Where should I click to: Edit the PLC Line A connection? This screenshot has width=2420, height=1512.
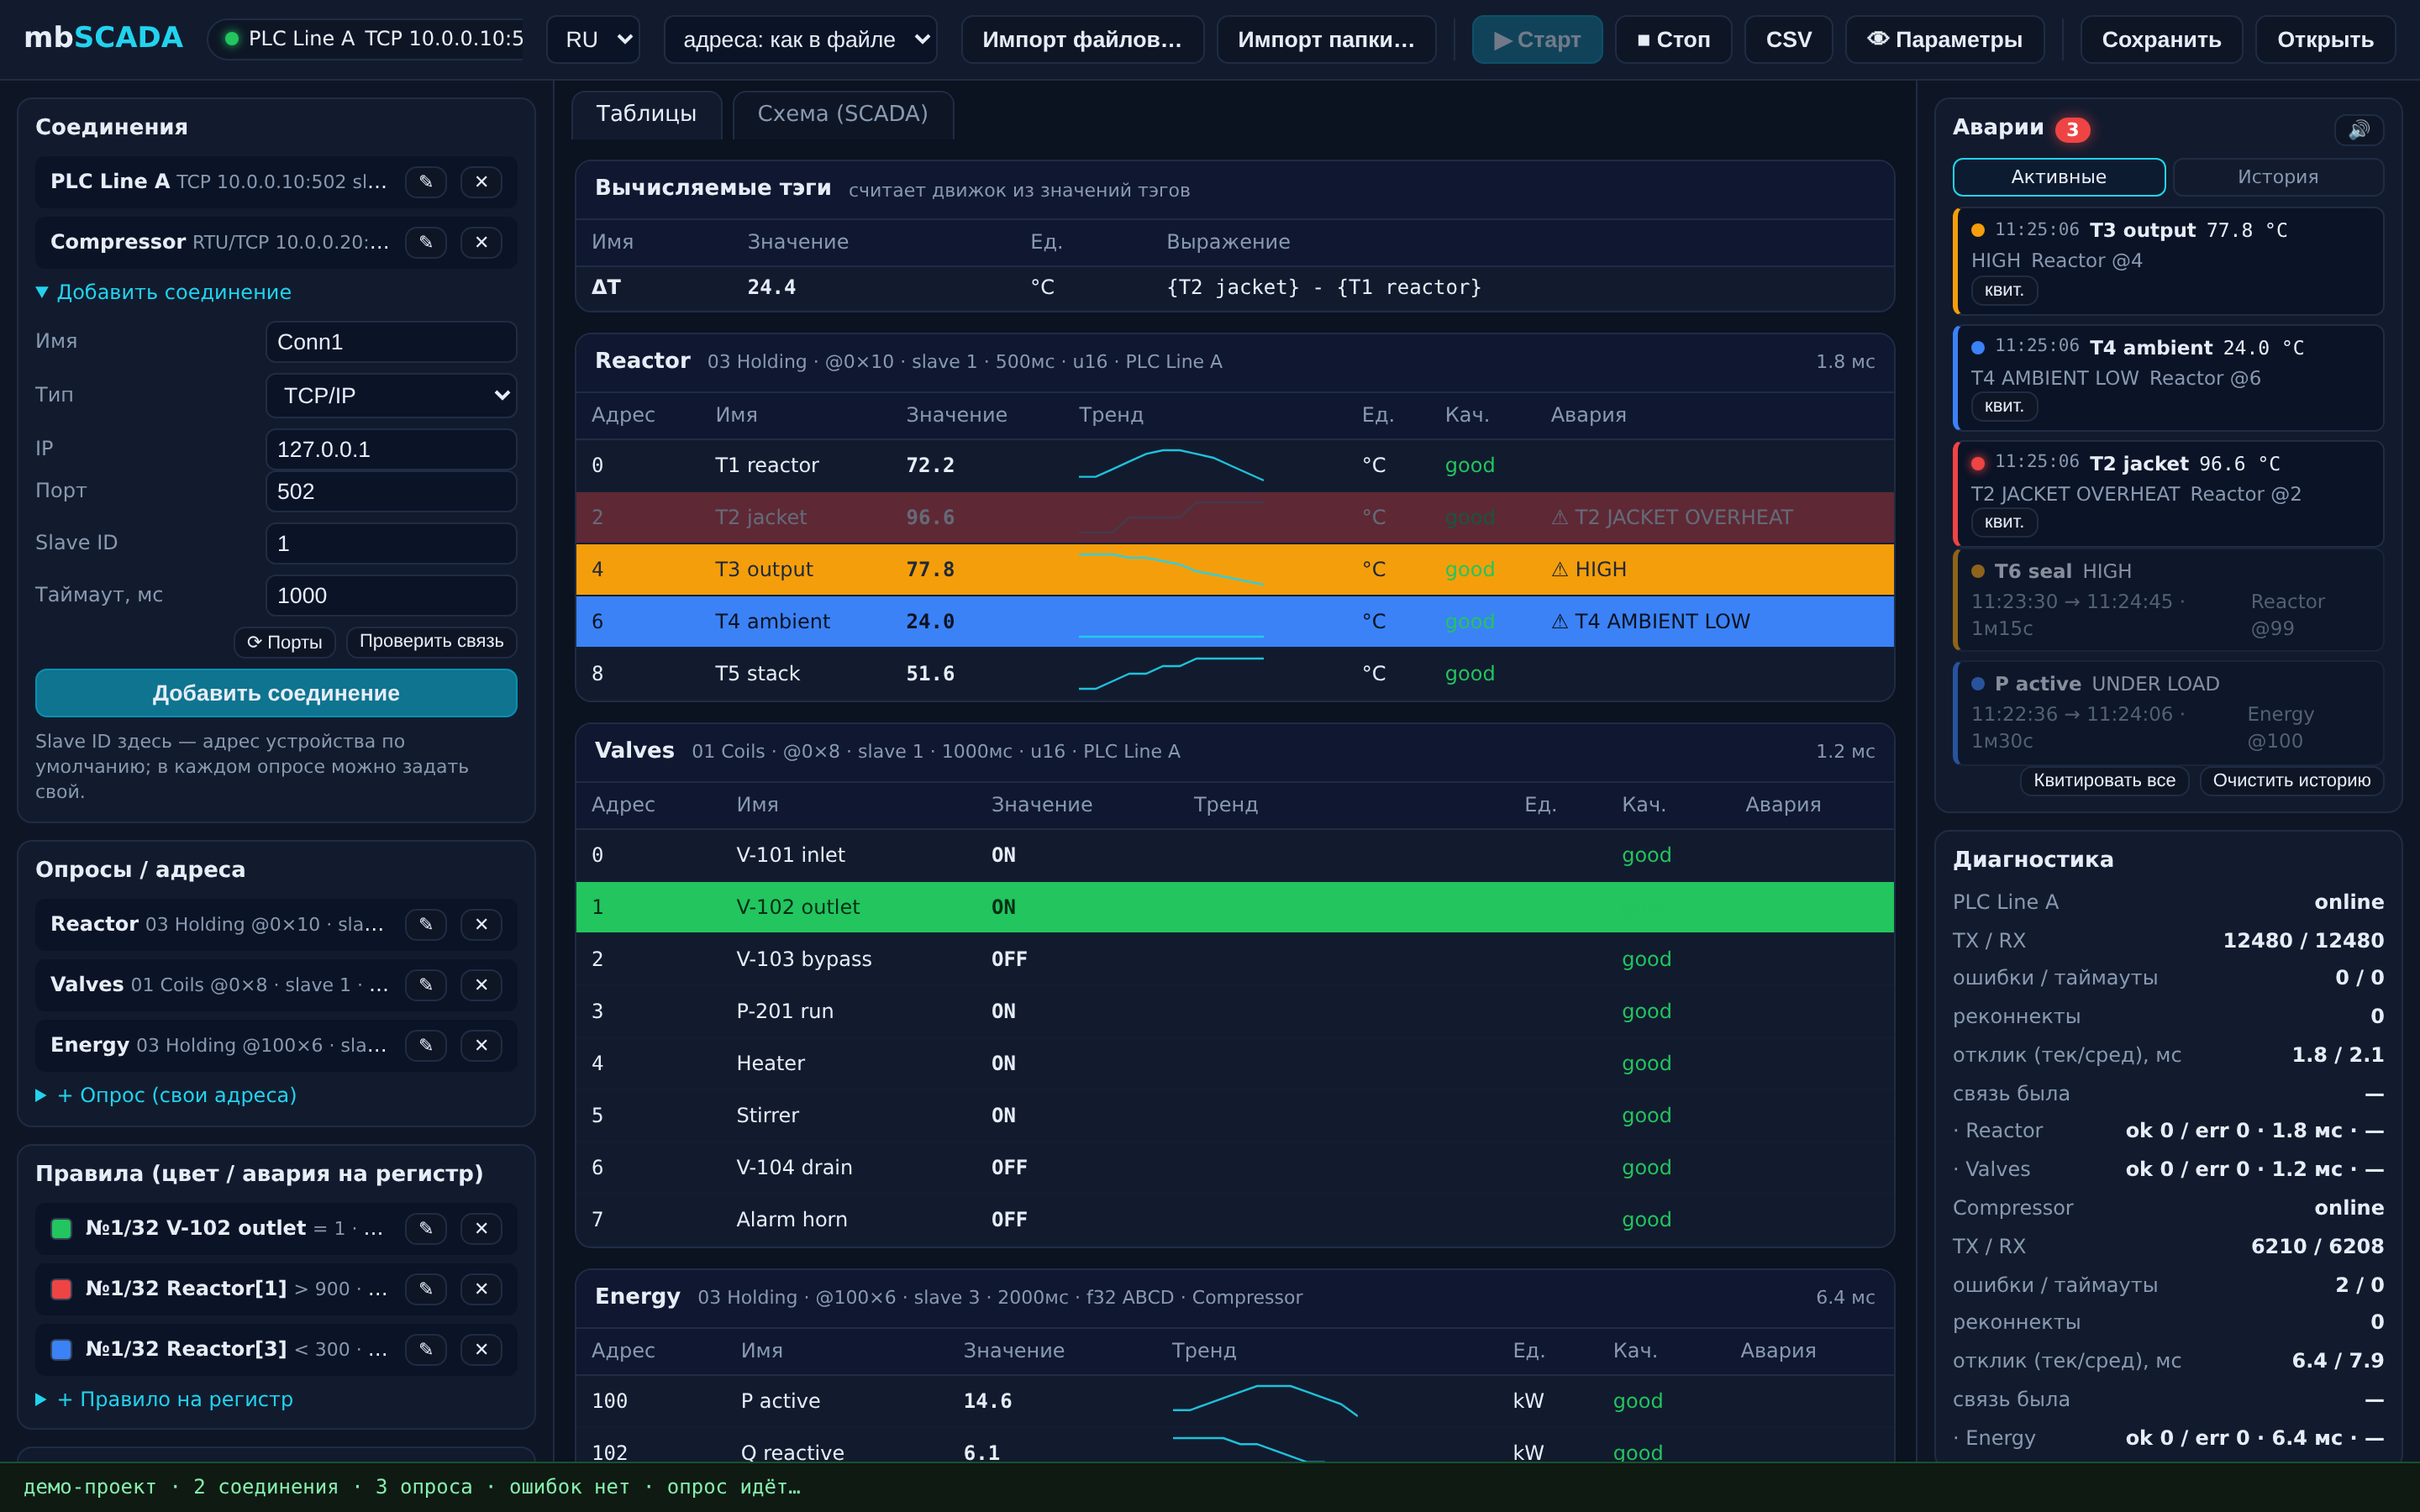[426, 182]
